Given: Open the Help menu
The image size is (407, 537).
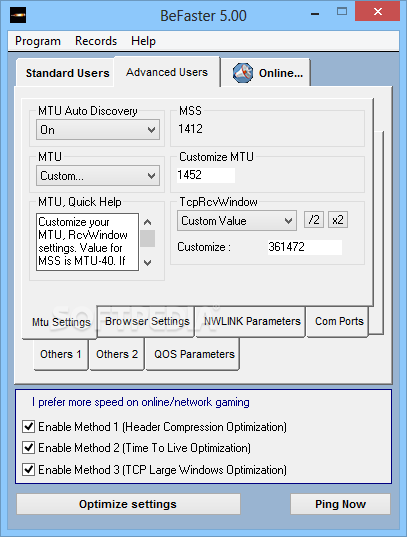Looking at the screenshot, I should pos(143,41).
